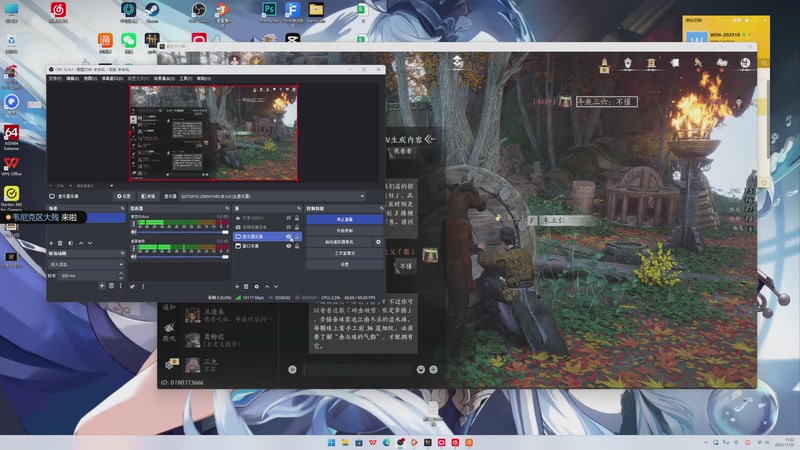Move scene up in the Scenes panel
The height and width of the screenshot is (450, 800).
coord(81,243)
